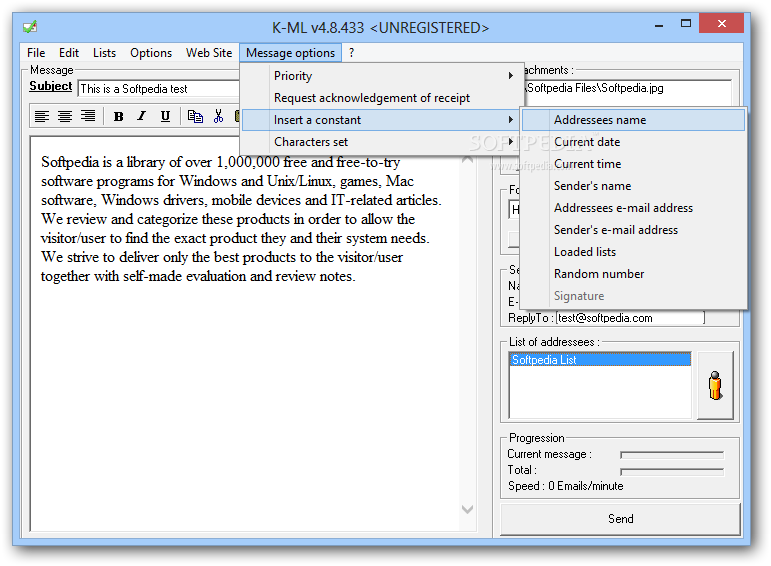This screenshot has height=566, width=771.
Task: Insert Addressees e-mail address constant
Action: tap(633, 208)
